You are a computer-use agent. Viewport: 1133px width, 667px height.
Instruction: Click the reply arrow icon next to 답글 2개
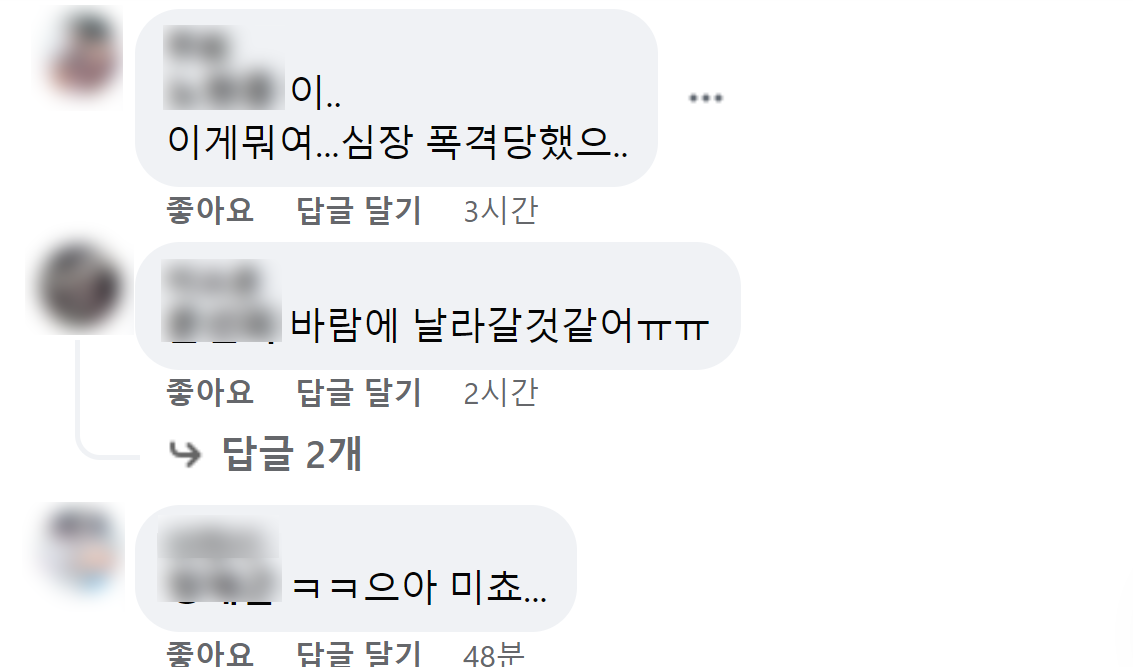click(185, 454)
